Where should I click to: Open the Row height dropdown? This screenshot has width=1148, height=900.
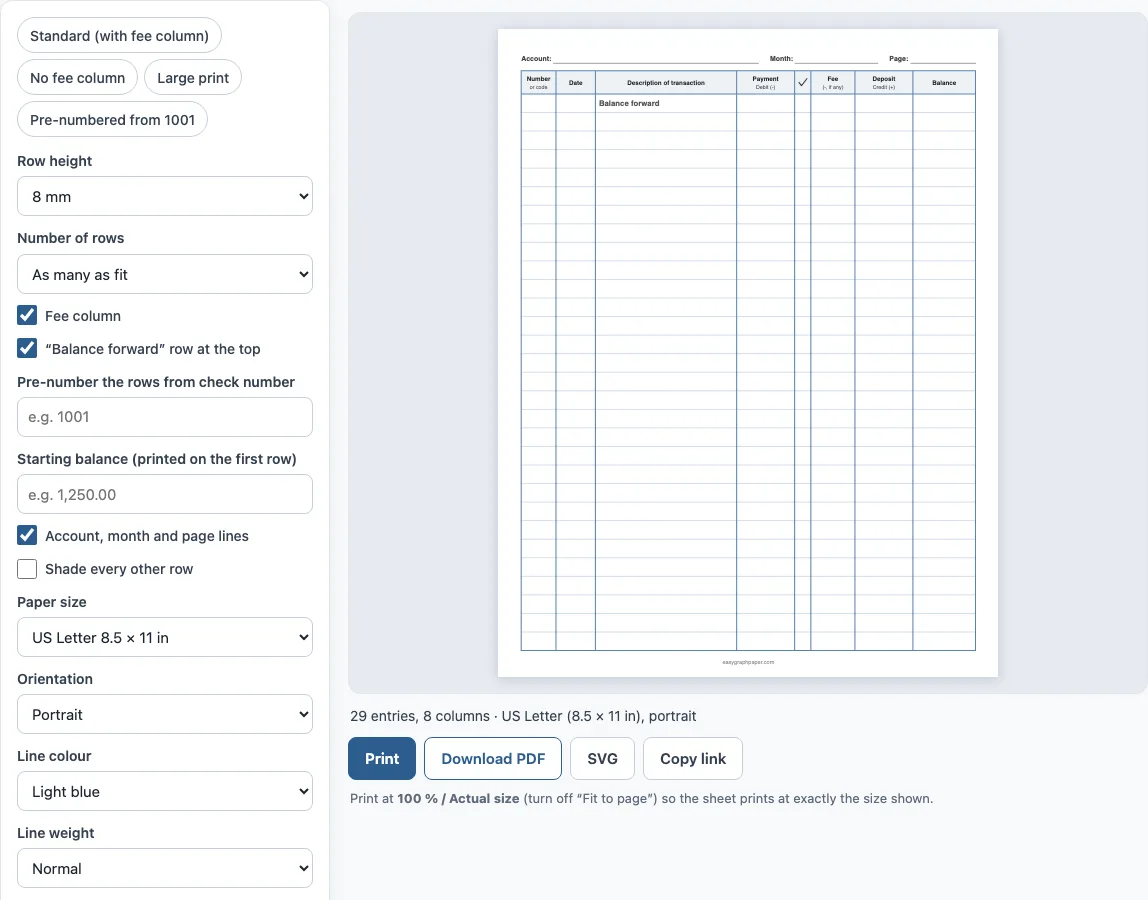165,196
